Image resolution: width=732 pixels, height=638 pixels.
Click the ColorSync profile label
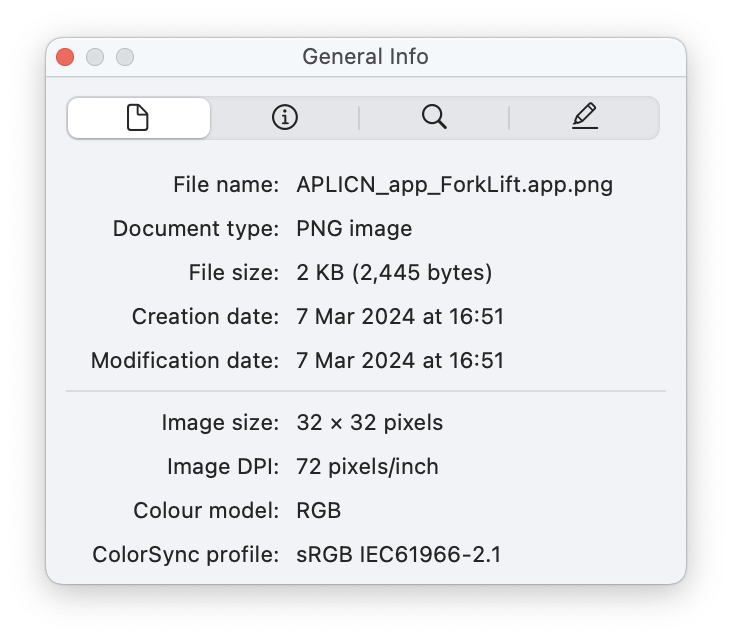[x=186, y=554]
